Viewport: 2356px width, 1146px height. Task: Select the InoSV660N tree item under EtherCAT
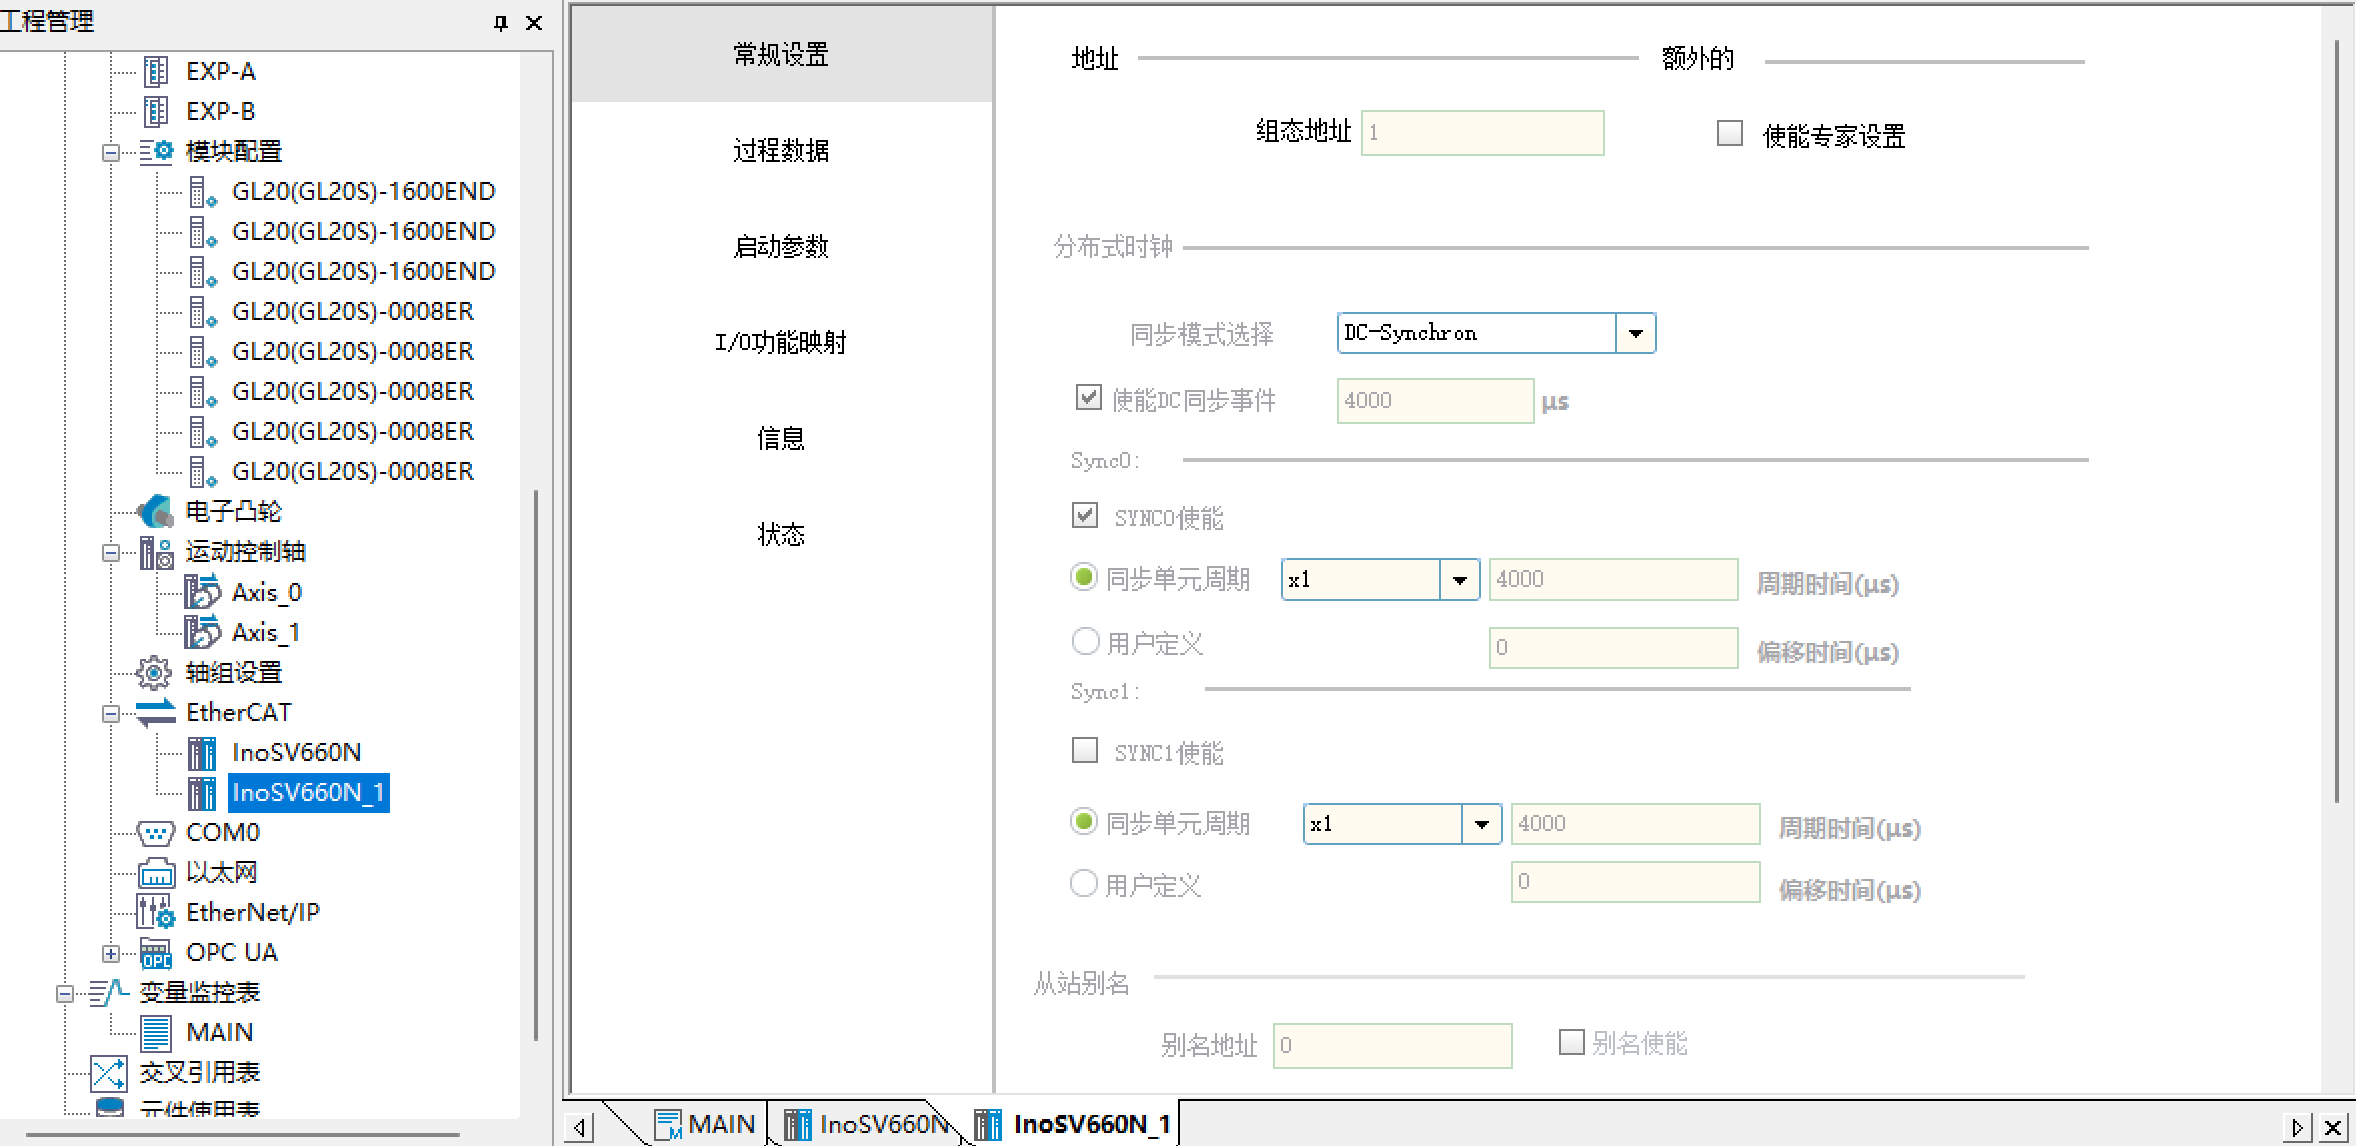tap(296, 752)
